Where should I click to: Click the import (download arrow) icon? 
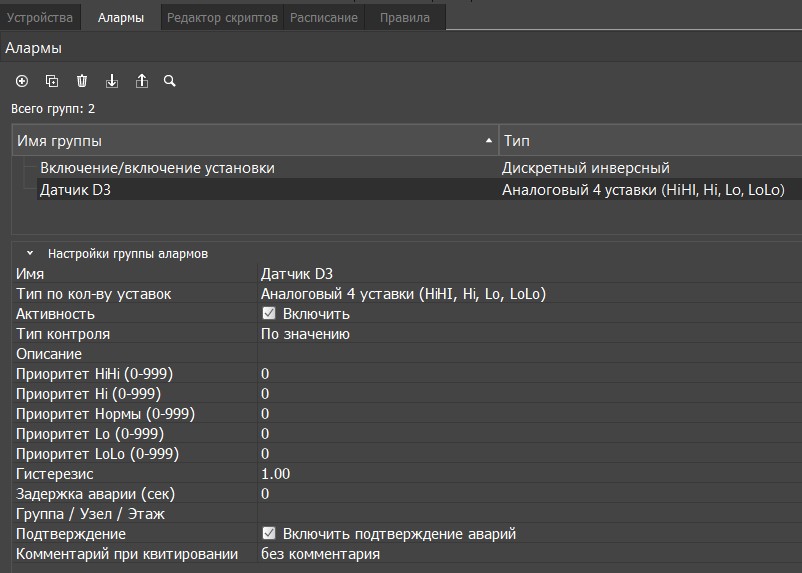[x=112, y=81]
